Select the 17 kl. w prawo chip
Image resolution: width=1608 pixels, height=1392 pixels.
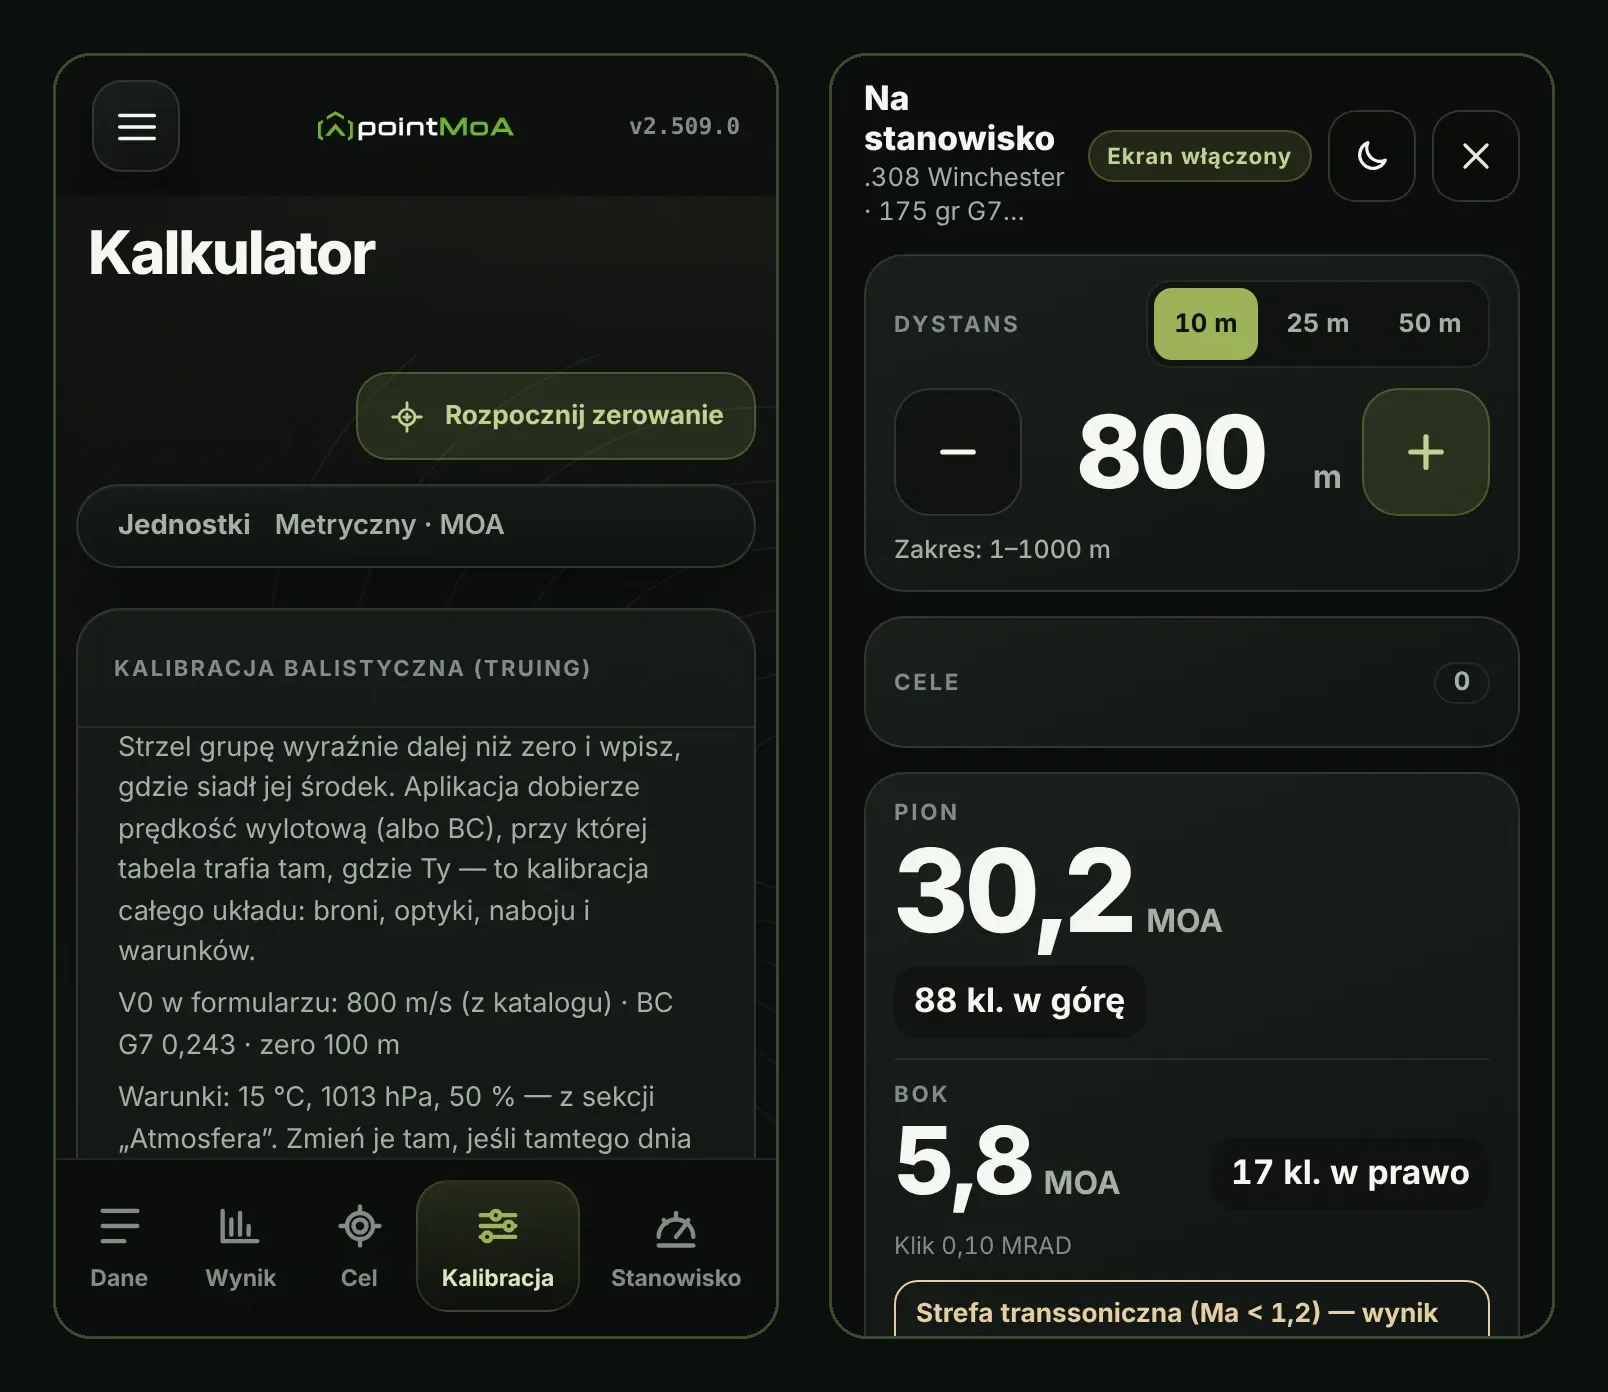(x=1350, y=1173)
